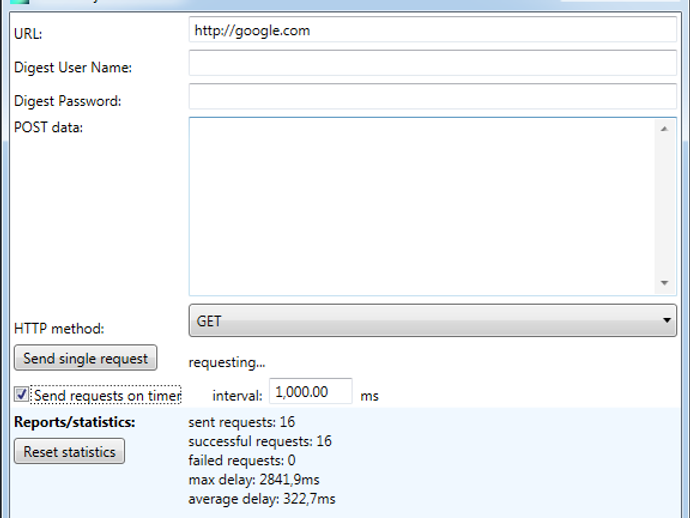Click the 'URL:' label
Viewport: 690px width, 518px height.
[28, 34]
